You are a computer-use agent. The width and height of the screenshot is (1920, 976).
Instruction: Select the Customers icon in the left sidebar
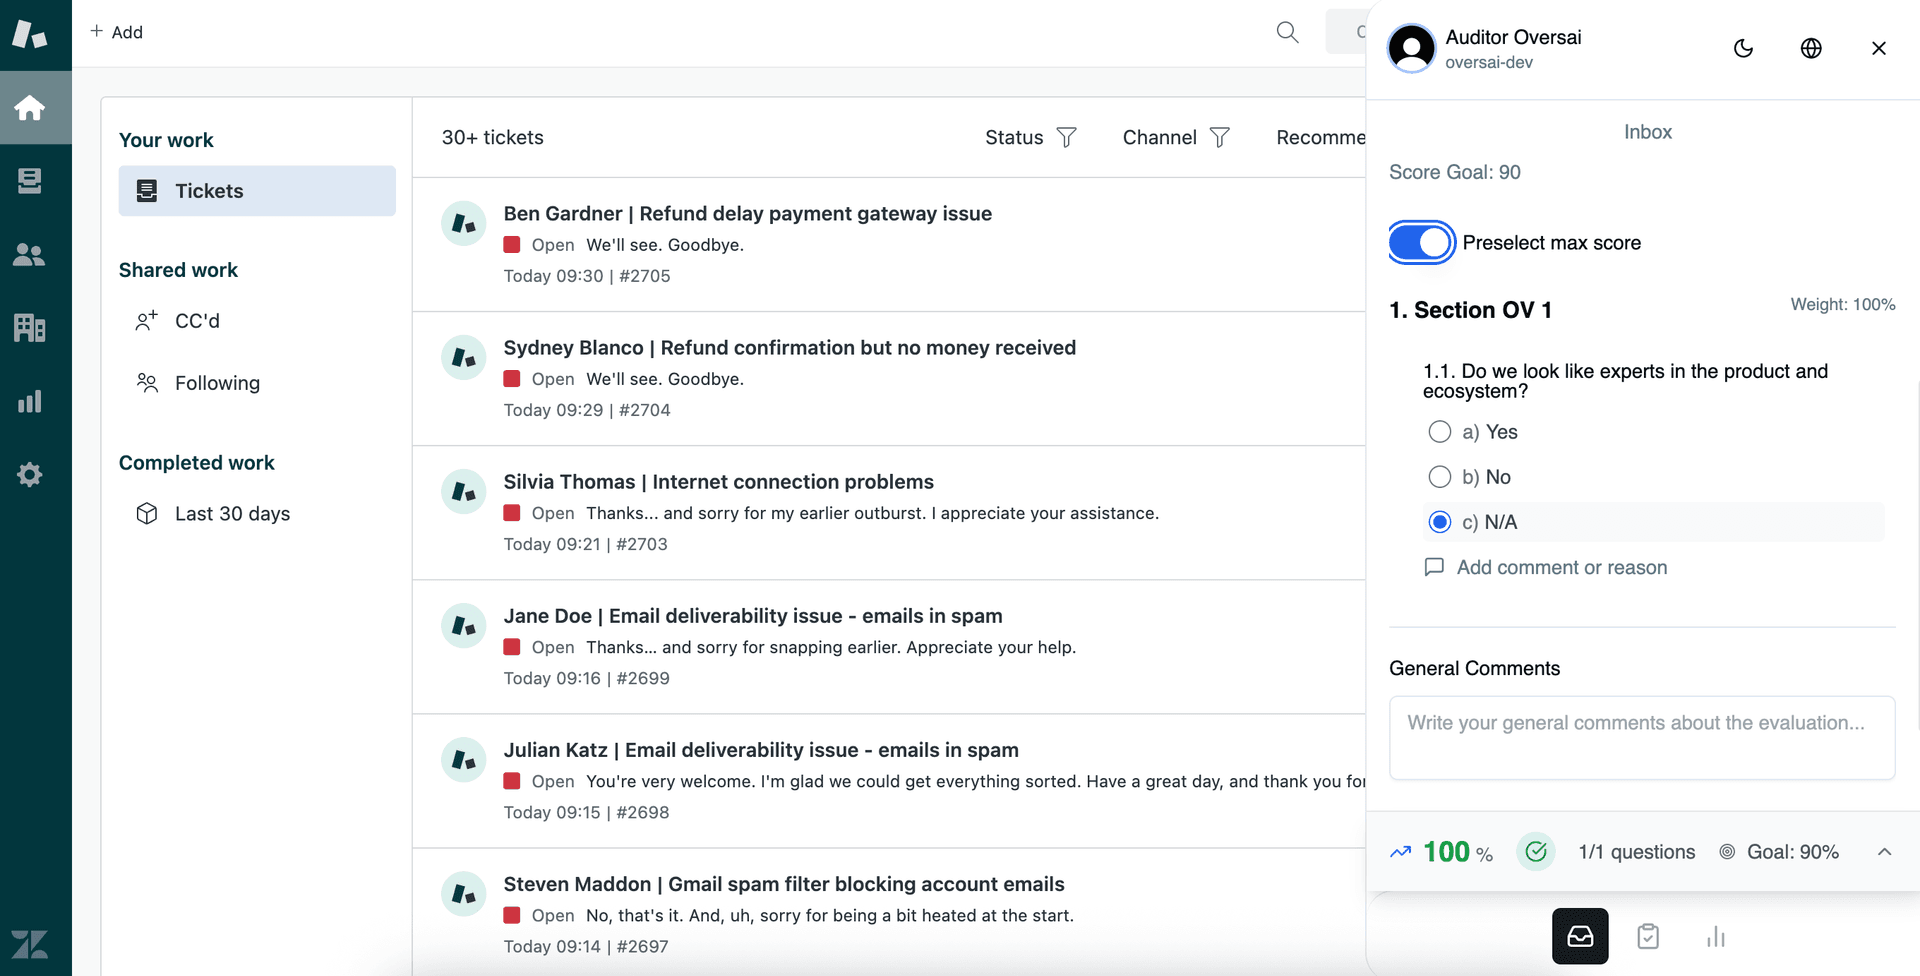(x=30, y=255)
